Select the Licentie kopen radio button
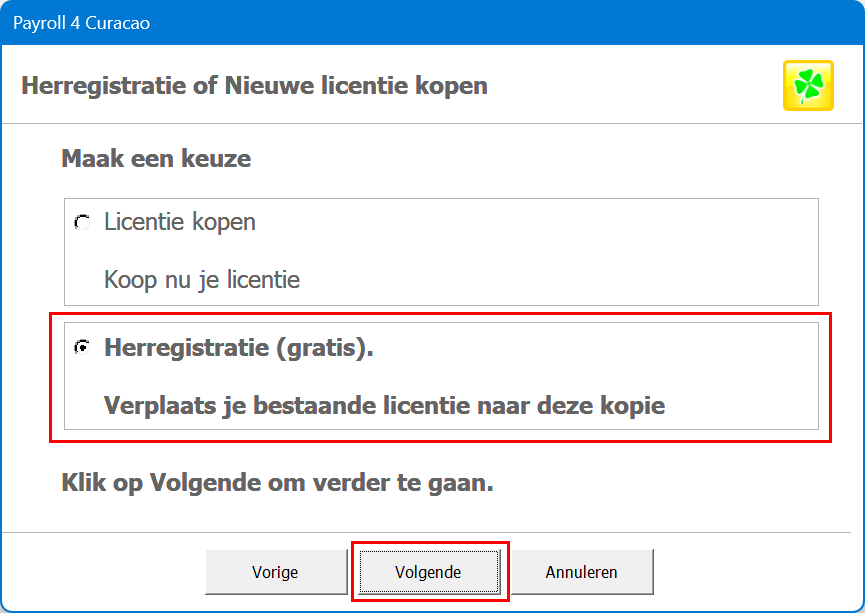 tap(82, 222)
